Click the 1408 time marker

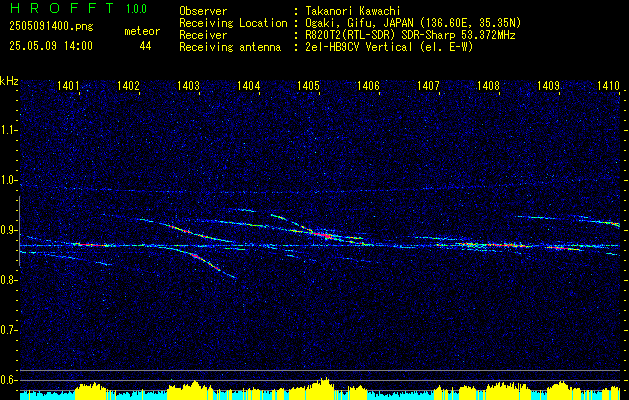point(488,85)
